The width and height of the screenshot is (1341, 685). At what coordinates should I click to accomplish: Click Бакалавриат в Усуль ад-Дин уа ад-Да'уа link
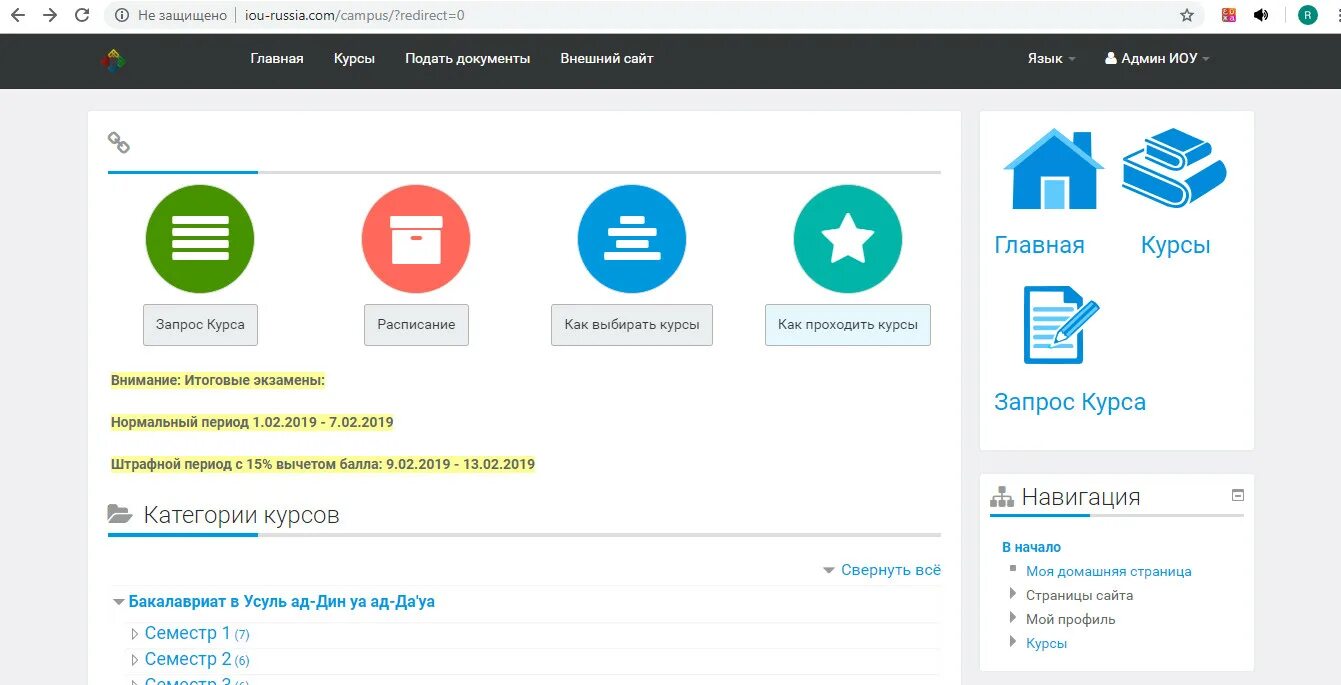[282, 602]
